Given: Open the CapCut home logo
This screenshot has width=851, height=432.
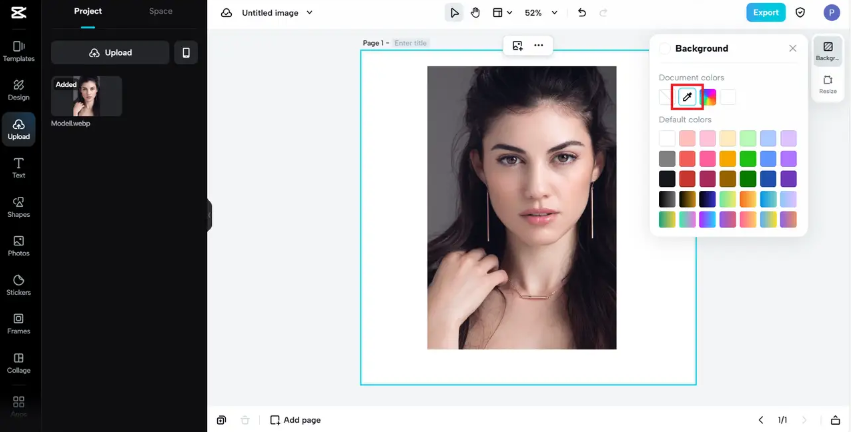Looking at the screenshot, I should click(x=18, y=12).
